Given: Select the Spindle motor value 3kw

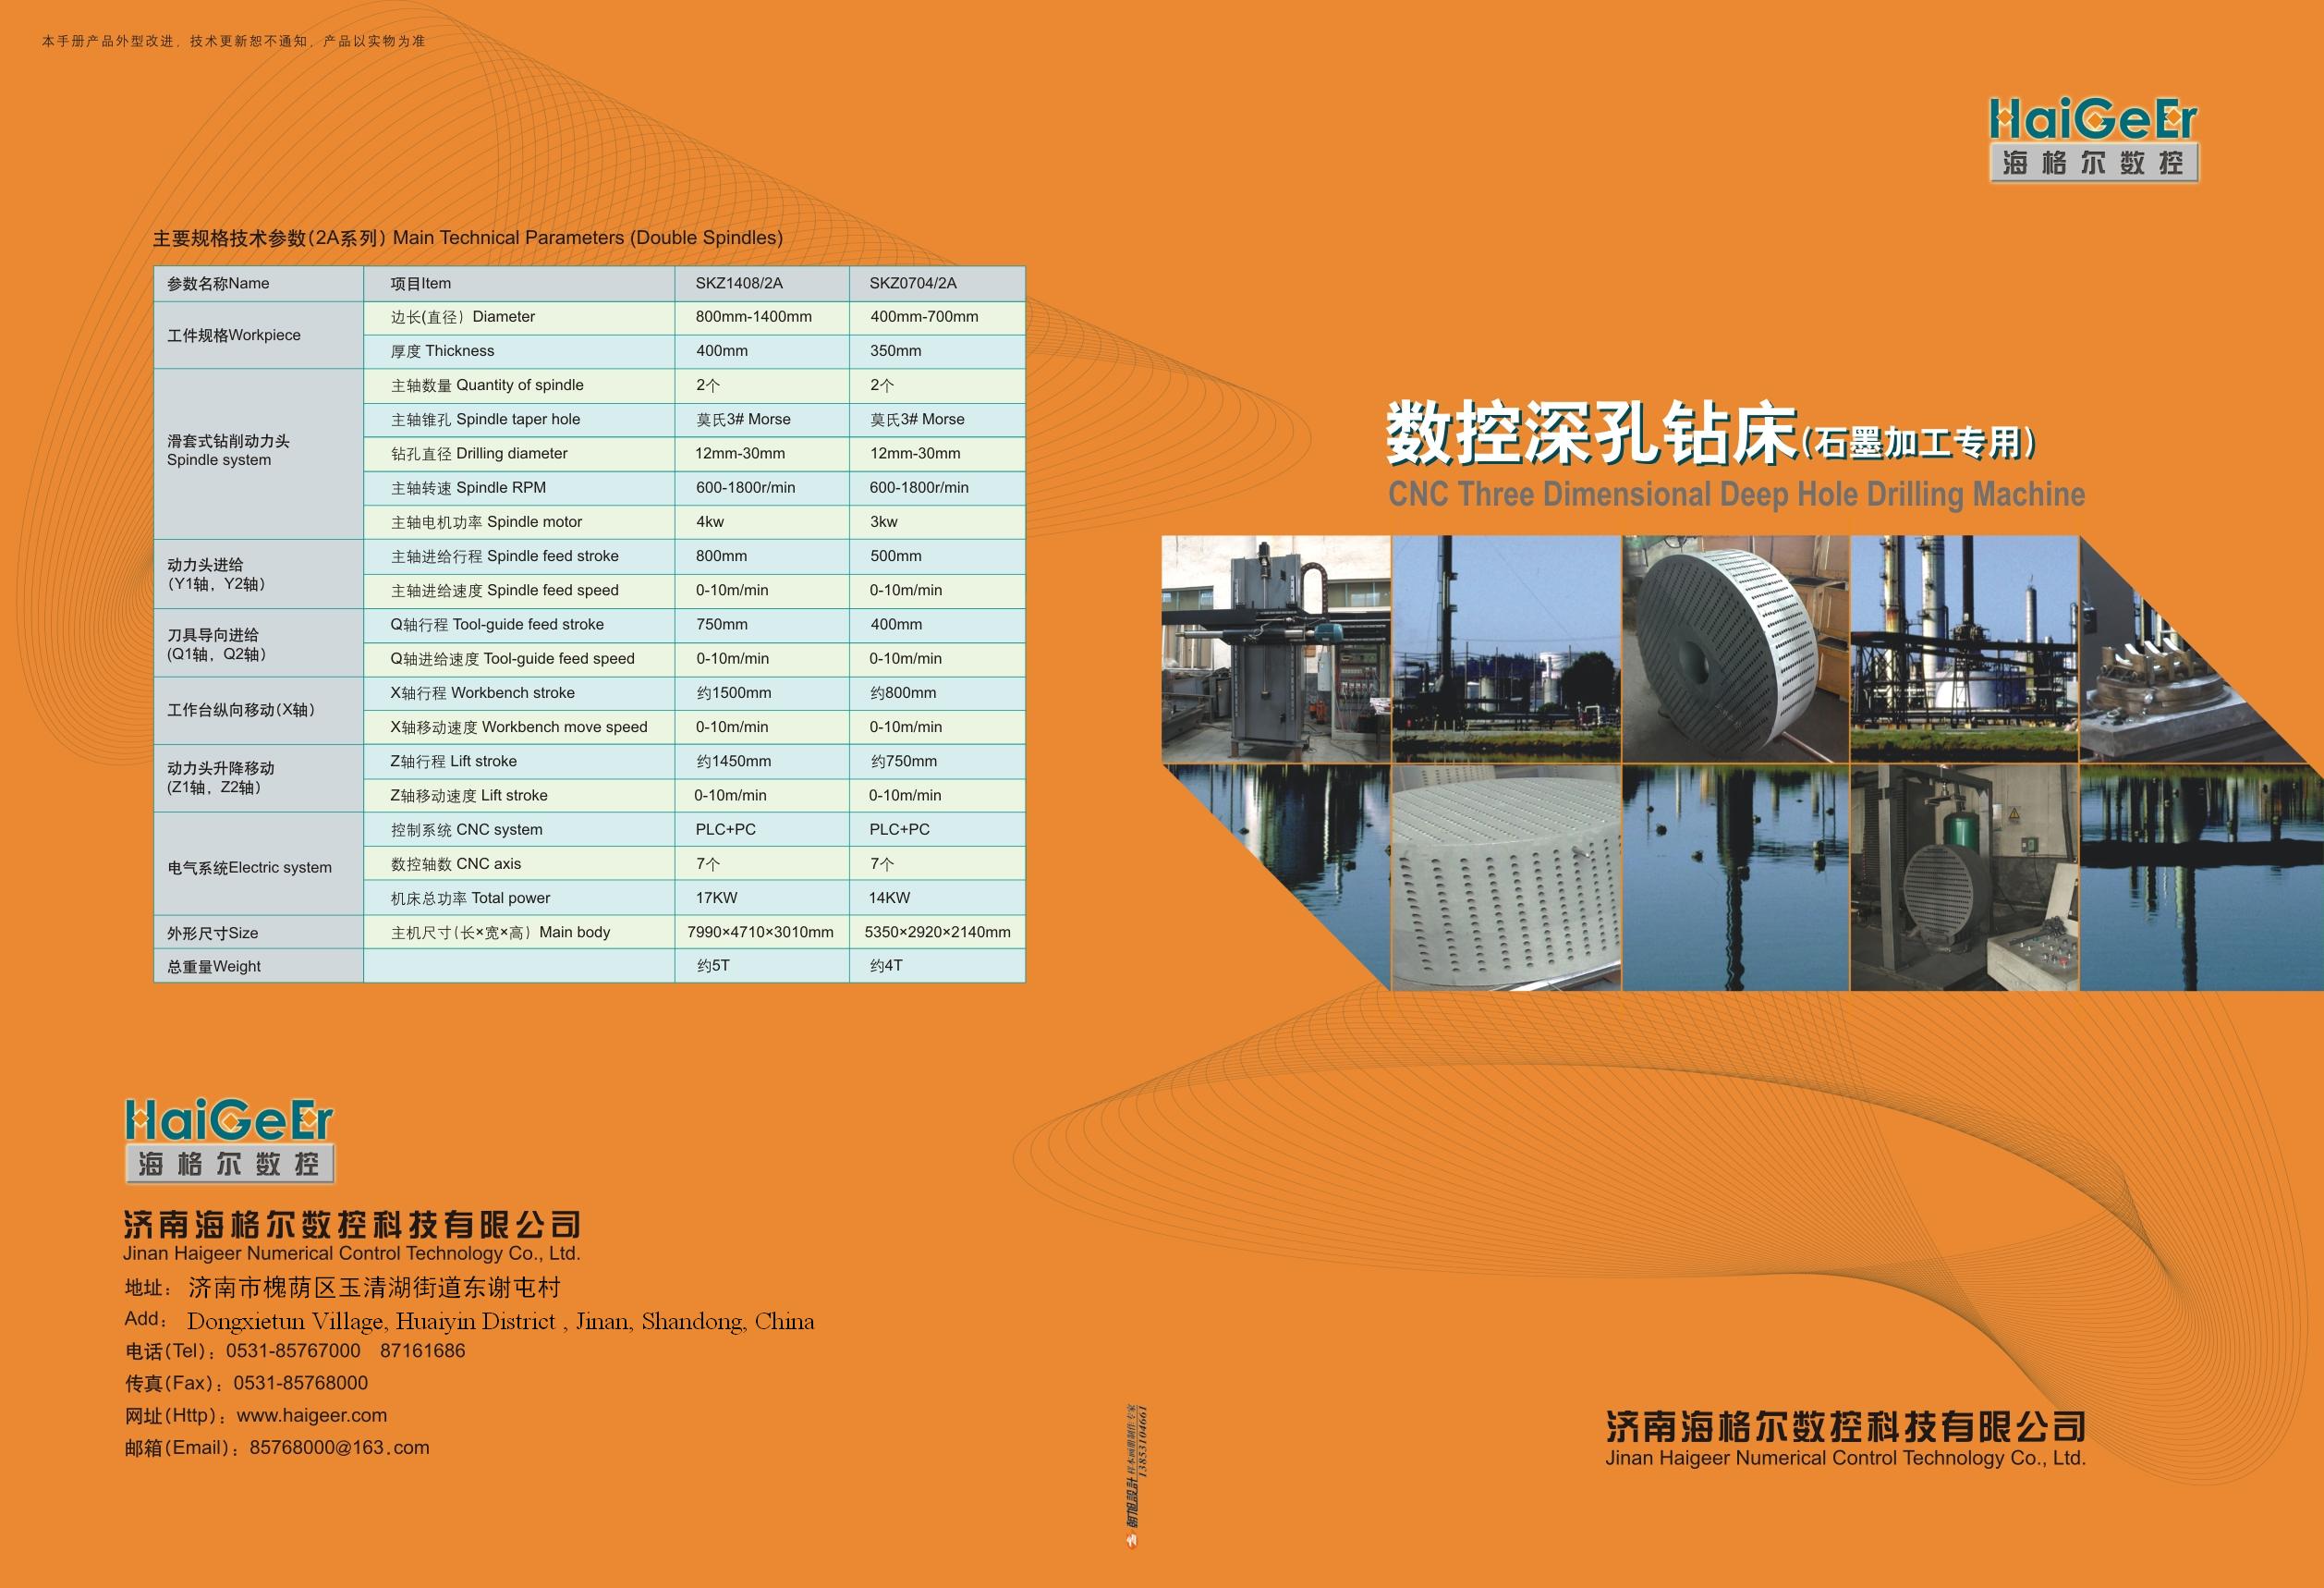Looking at the screenshot, I should pos(884,521).
